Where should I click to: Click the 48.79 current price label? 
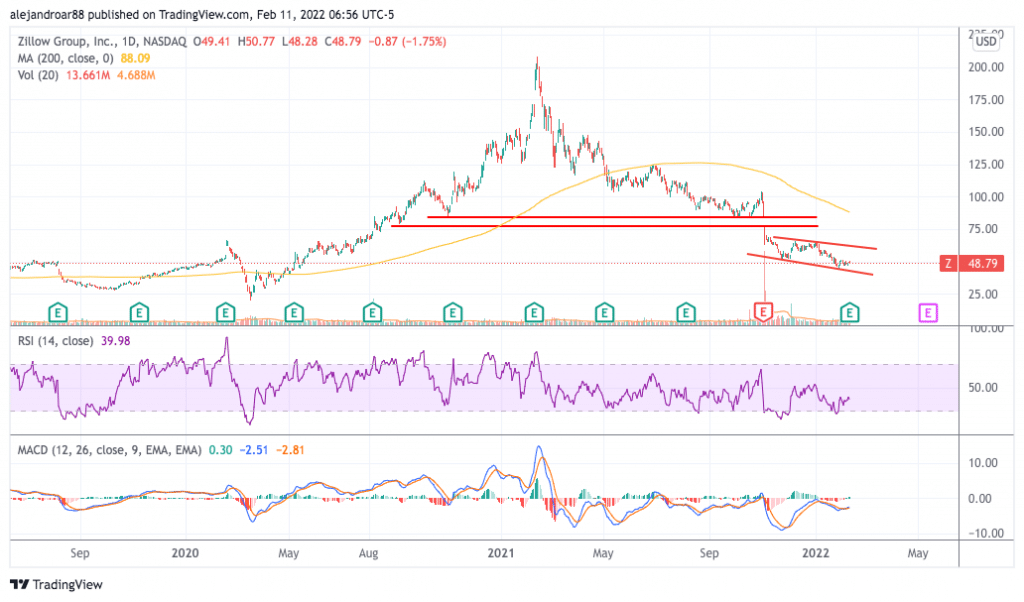tap(983, 264)
